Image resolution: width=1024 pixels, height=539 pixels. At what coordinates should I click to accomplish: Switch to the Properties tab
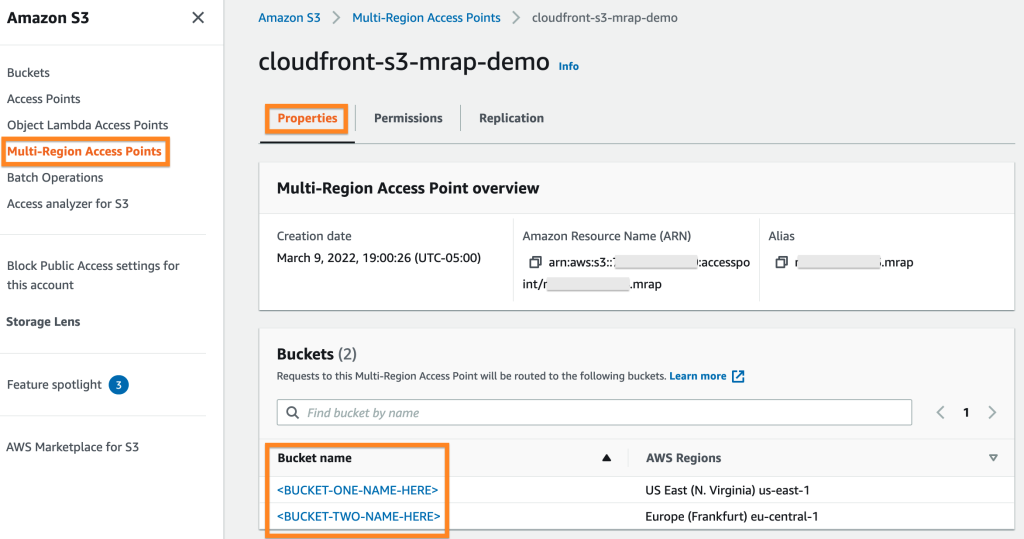[x=307, y=118]
